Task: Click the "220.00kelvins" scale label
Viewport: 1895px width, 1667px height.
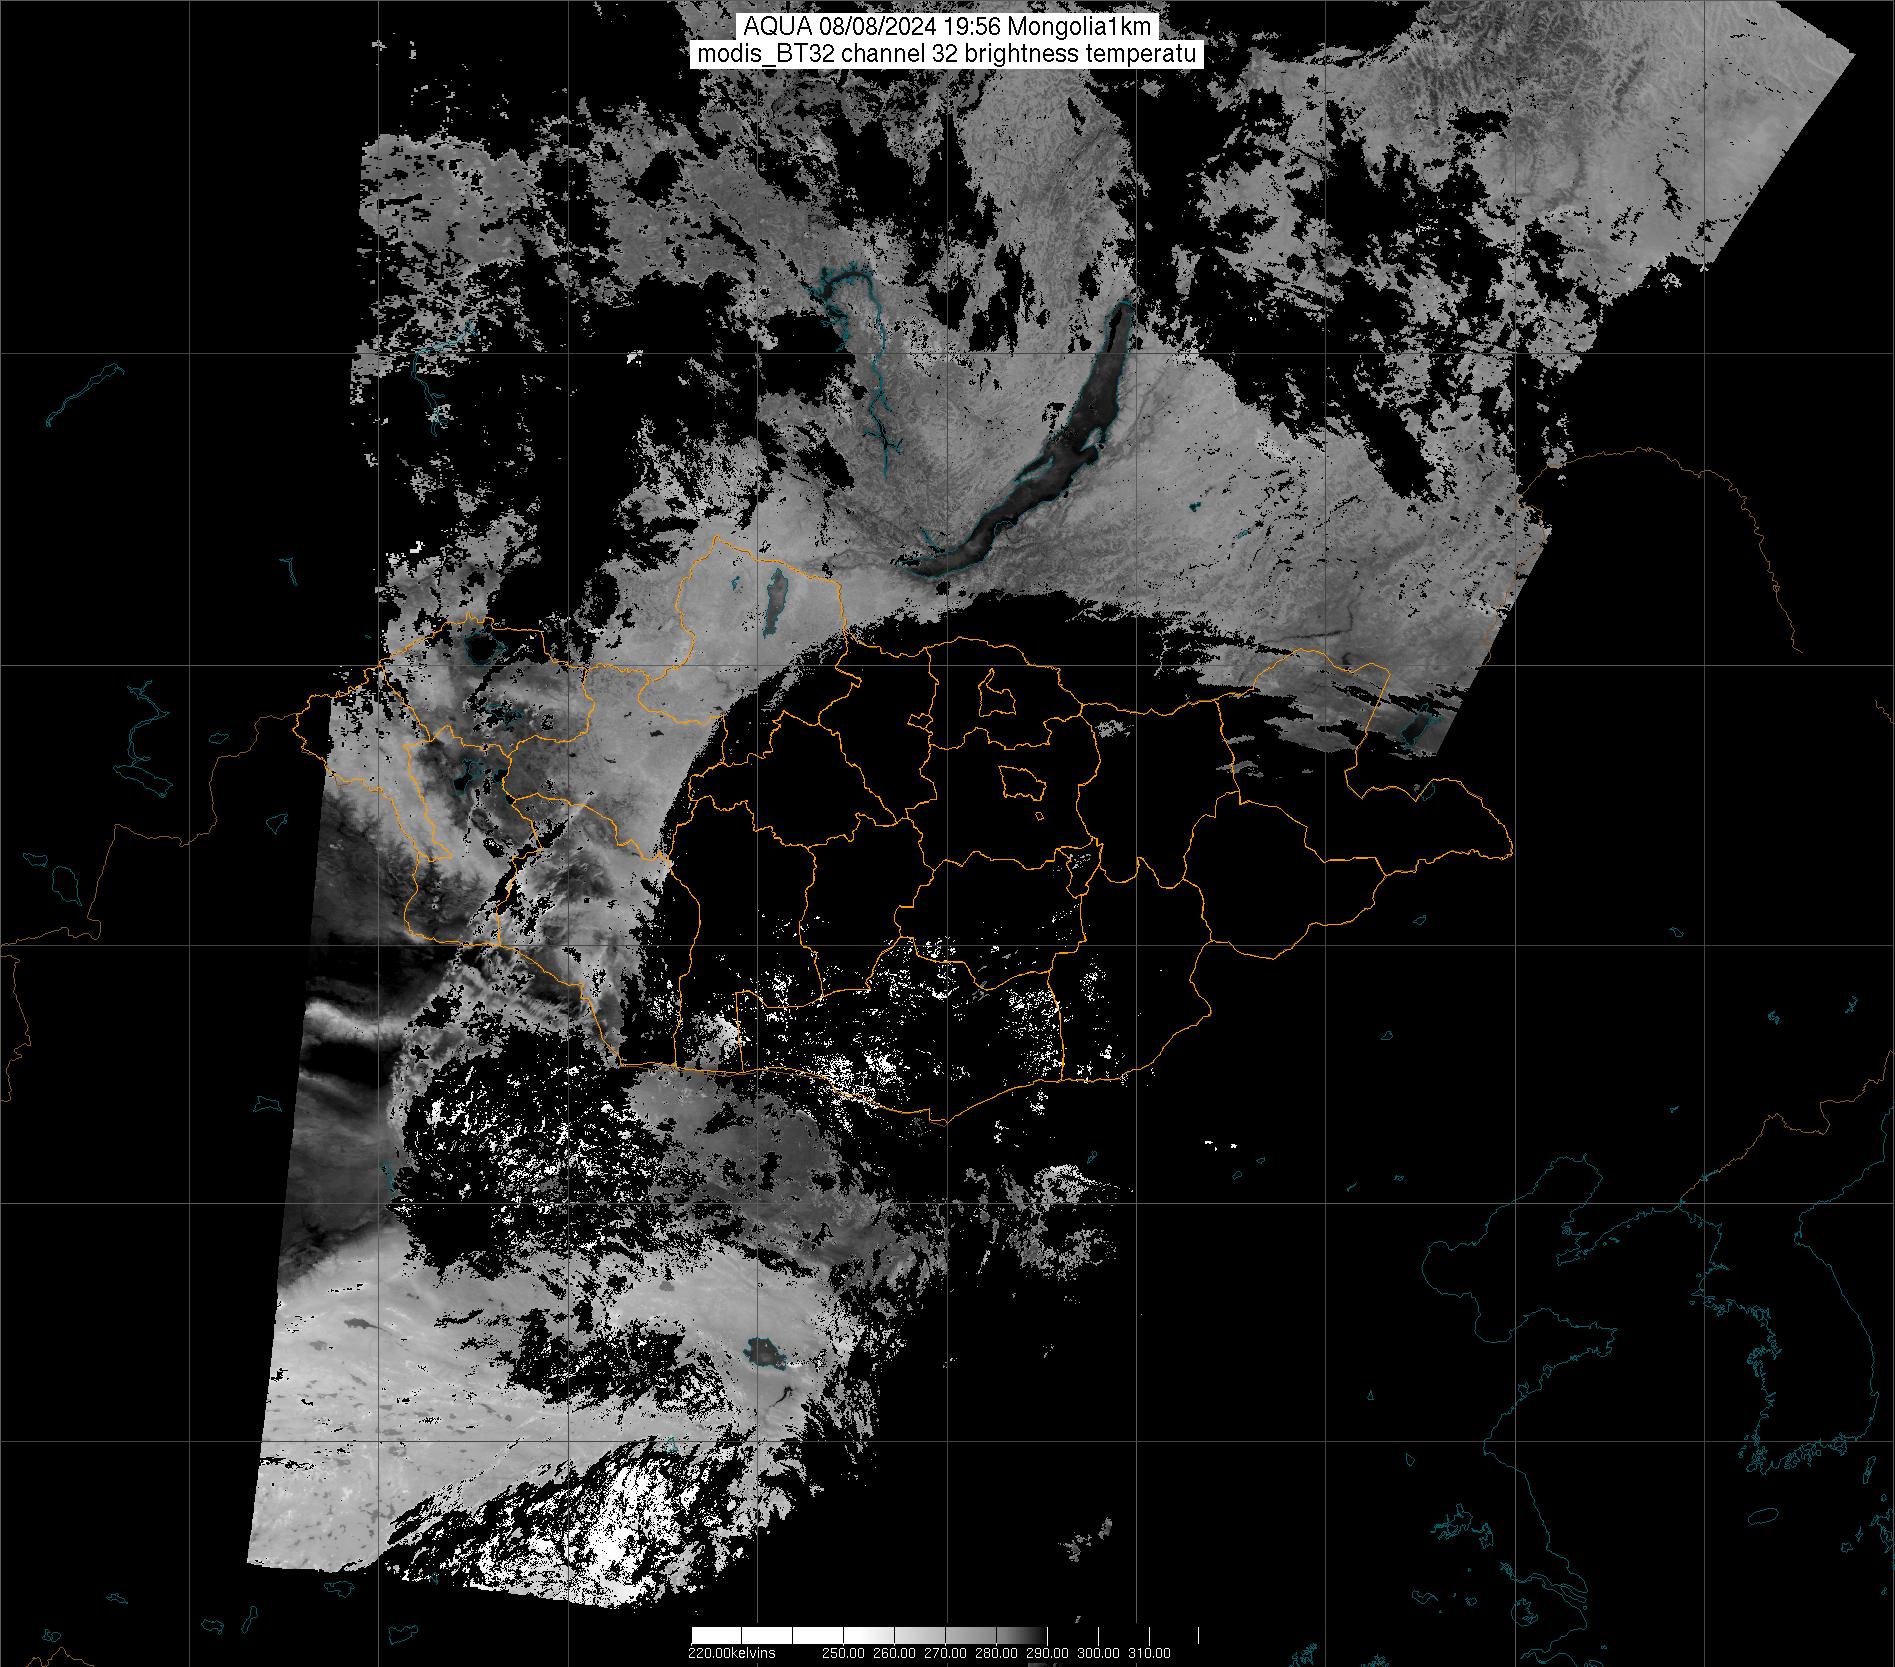Action: 731,1653
